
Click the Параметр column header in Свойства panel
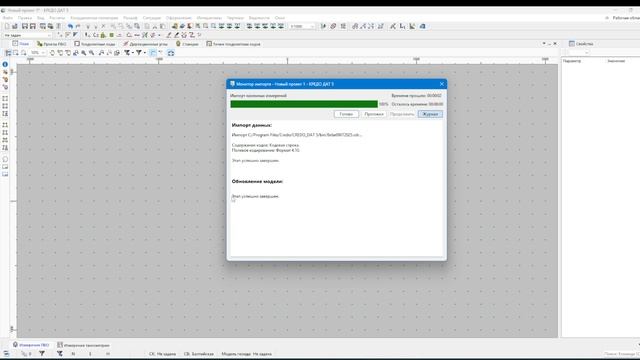[572, 61]
